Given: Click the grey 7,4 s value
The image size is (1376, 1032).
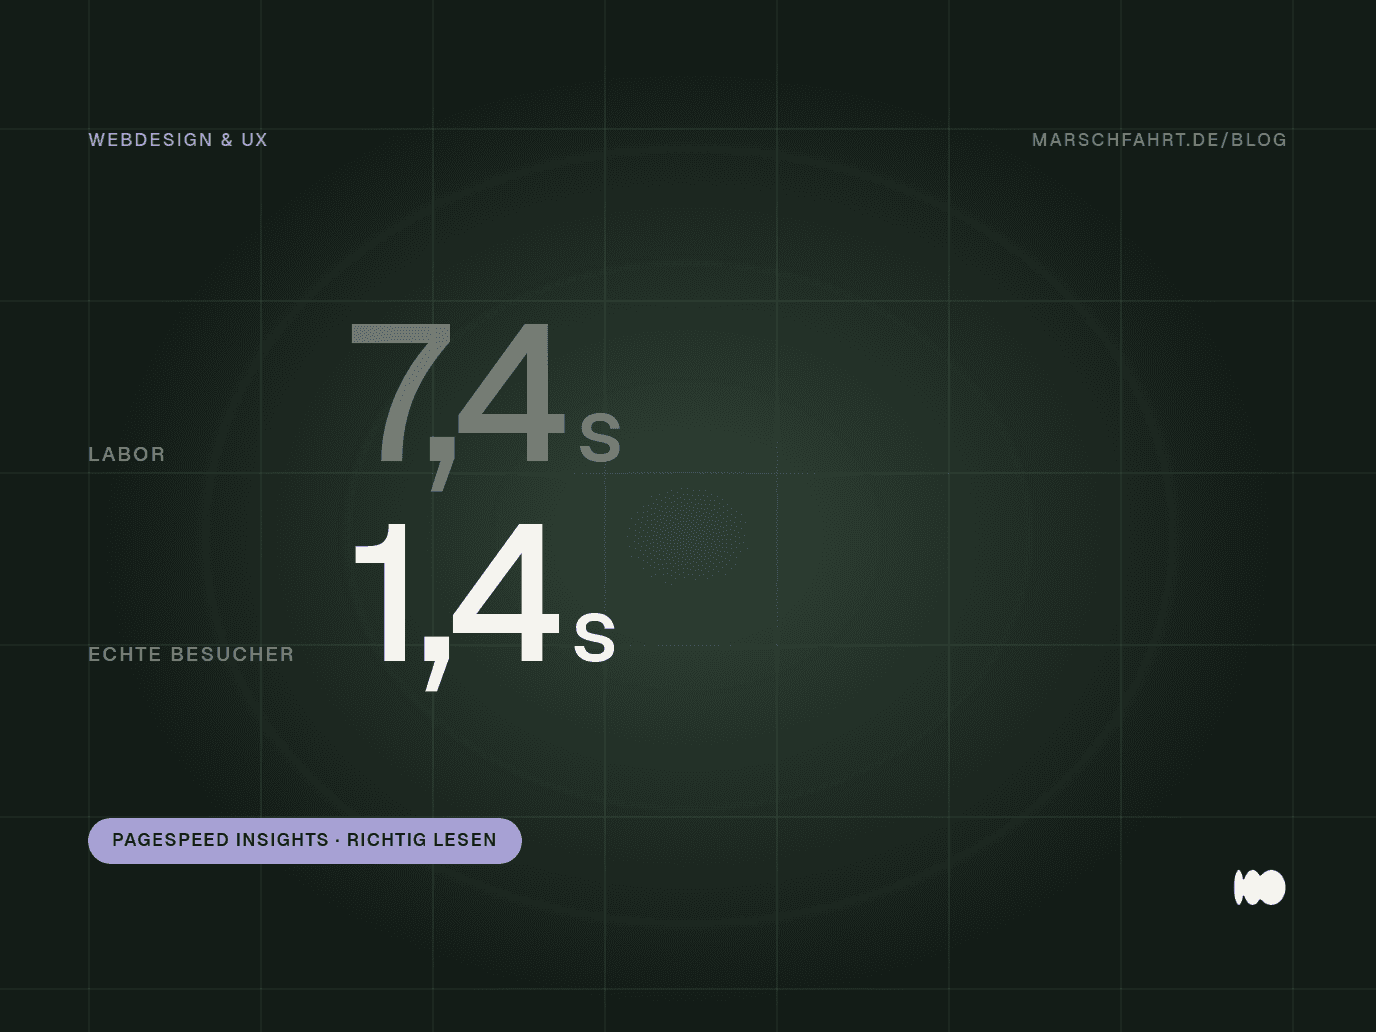Looking at the screenshot, I should pos(486,405).
